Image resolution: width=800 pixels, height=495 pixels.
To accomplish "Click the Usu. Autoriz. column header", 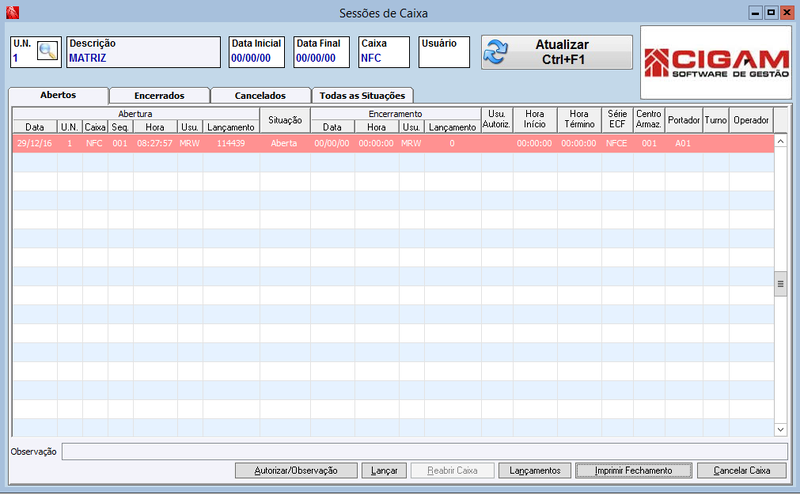I will click(x=496, y=120).
